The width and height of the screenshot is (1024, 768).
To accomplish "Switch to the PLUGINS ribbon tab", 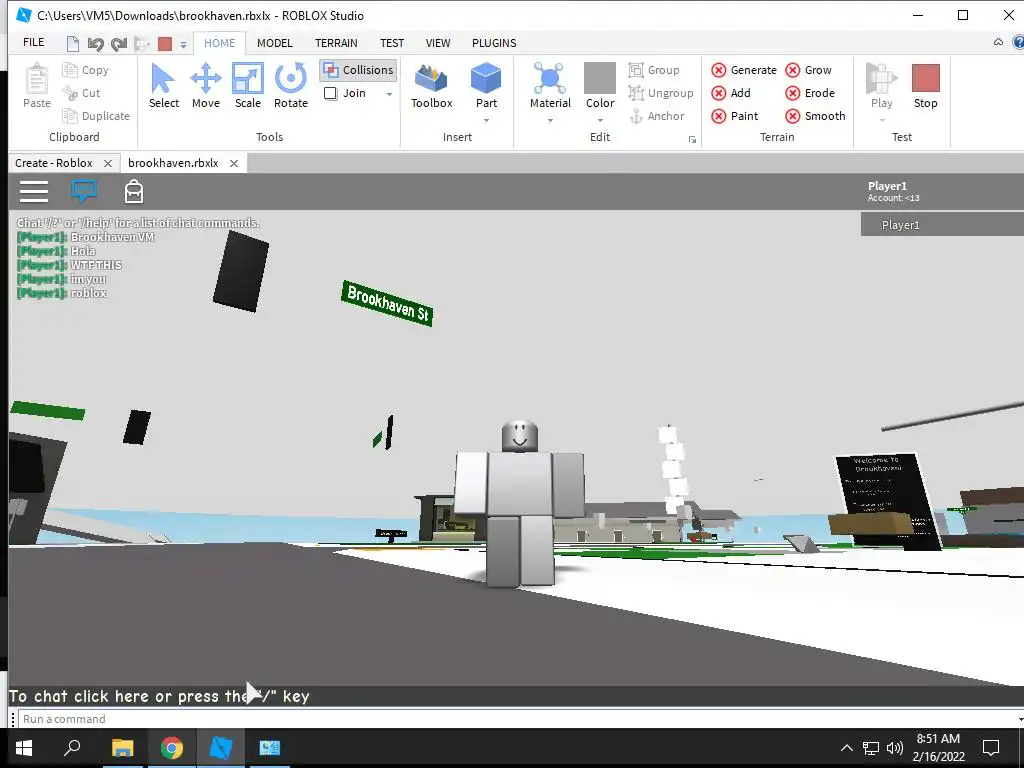I will click(494, 43).
